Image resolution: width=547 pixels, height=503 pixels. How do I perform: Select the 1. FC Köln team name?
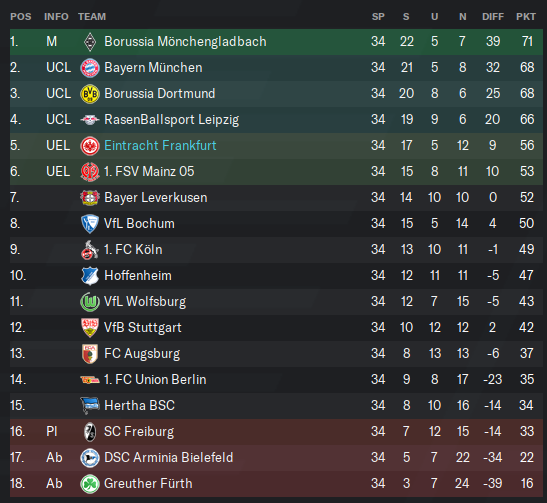pos(133,250)
